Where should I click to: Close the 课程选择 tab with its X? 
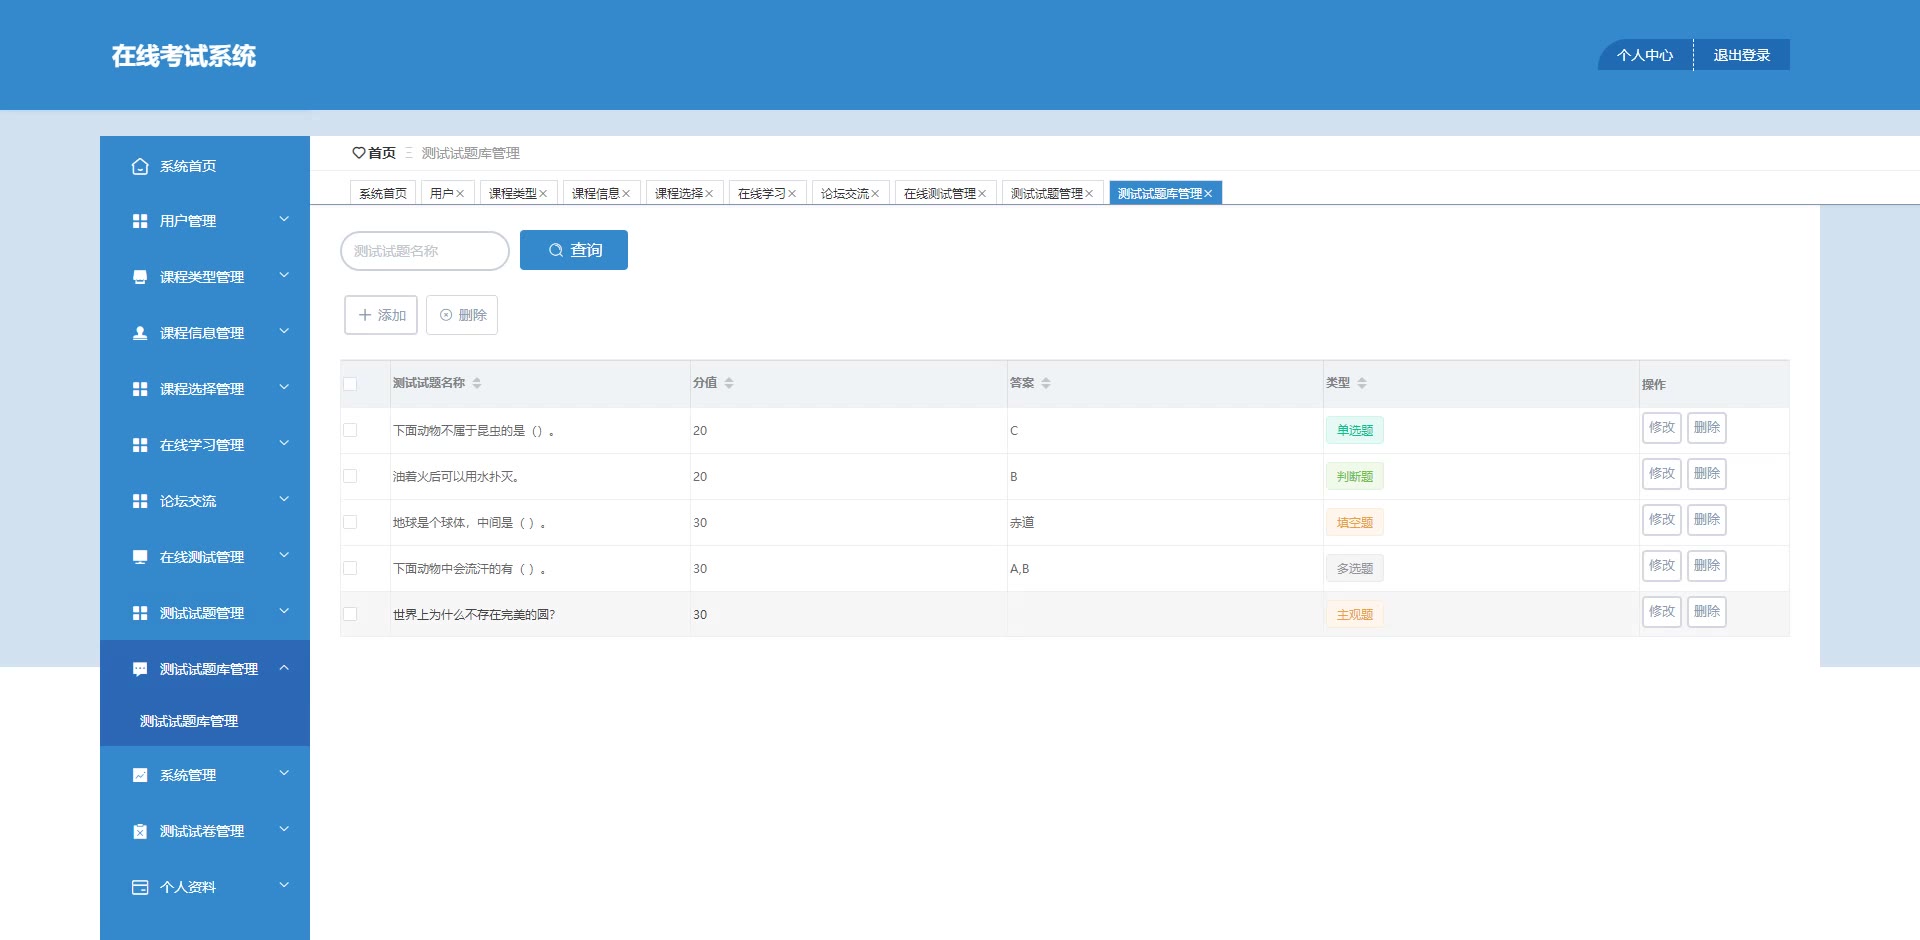pyautogui.click(x=709, y=194)
